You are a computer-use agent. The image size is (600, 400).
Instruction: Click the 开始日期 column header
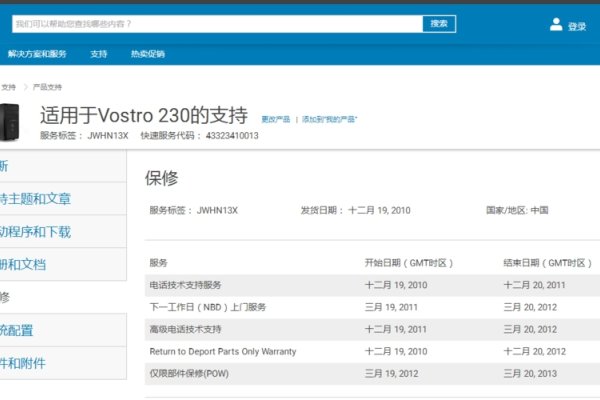pos(409,263)
